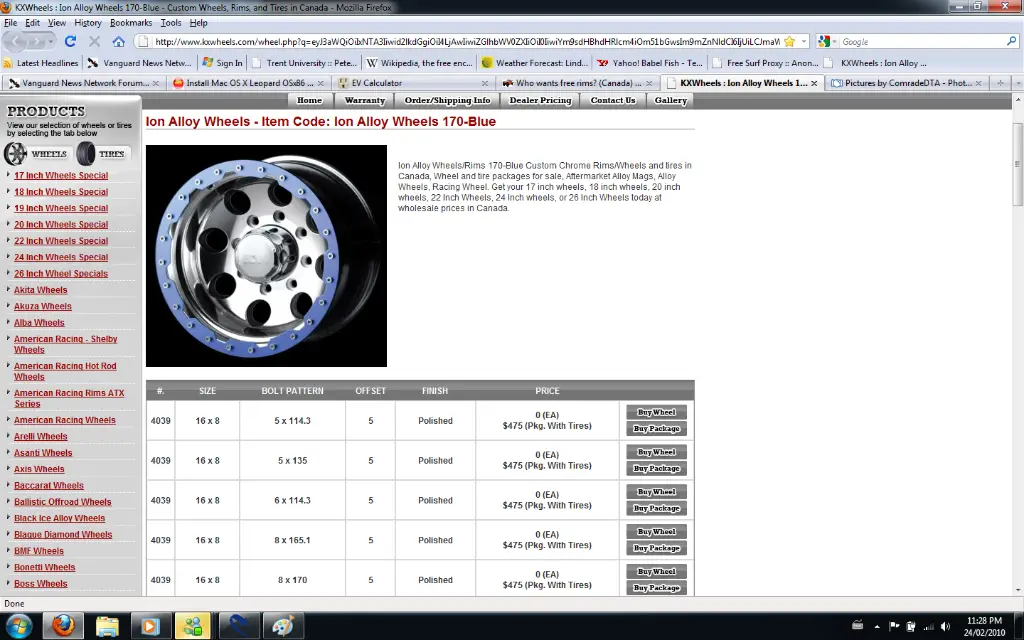Open the Tools menu
Viewport: 1024px width, 640px height.
pyautogui.click(x=171, y=22)
